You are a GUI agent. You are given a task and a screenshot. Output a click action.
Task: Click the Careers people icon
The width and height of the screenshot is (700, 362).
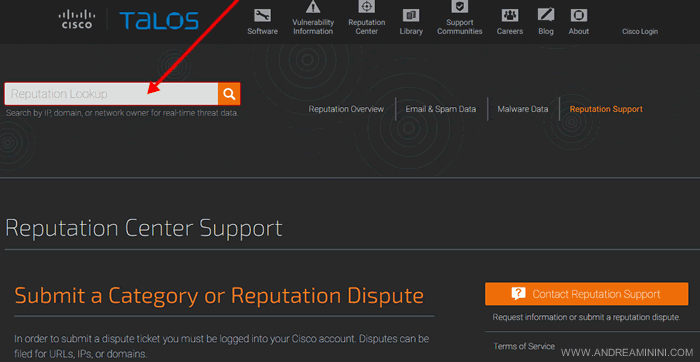510,16
